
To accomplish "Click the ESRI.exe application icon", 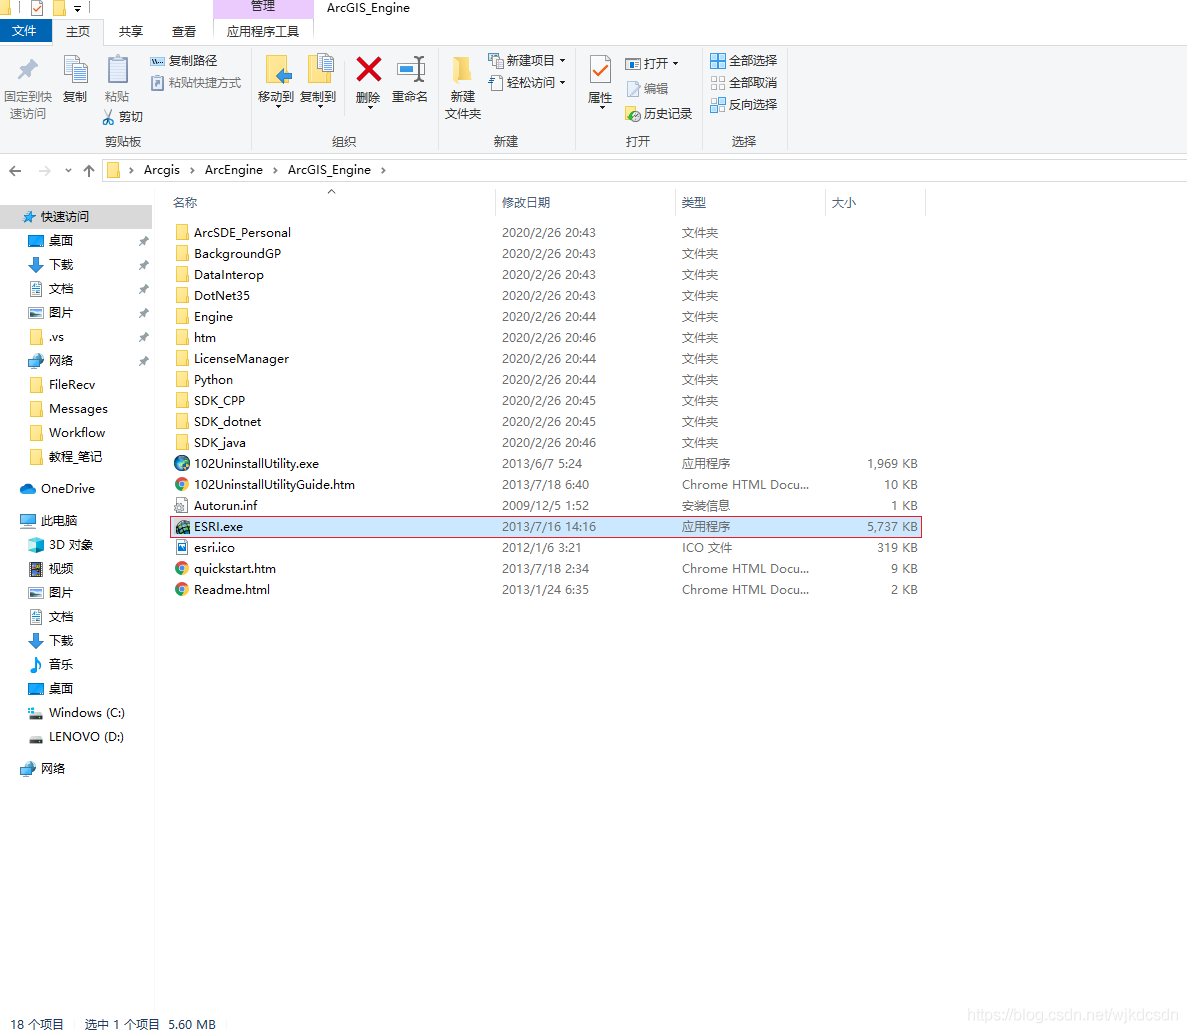I will (182, 527).
